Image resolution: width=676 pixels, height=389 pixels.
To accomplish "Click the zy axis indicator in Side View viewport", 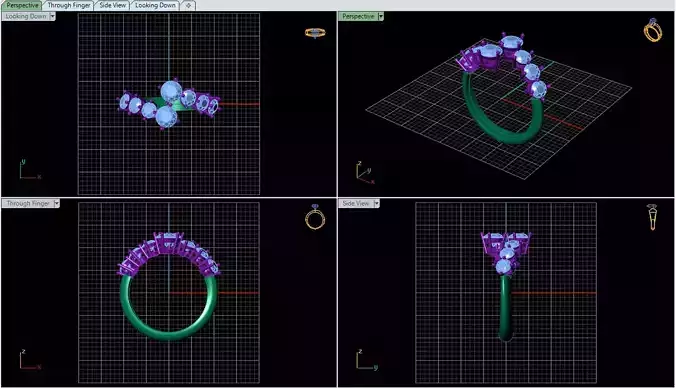I will (x=367, y=359).
